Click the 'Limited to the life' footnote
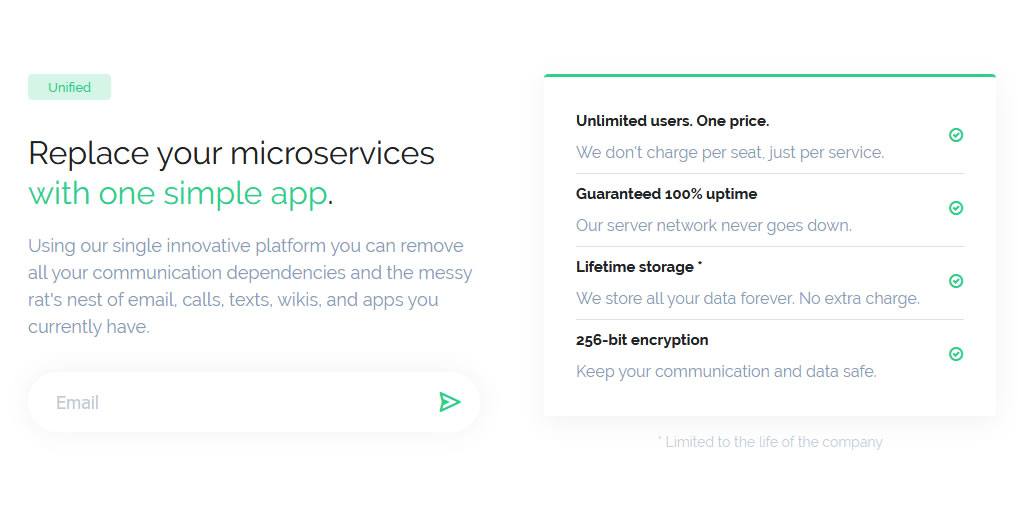The height and width of the screenshot is (532, 1024). tap(770, 442)
